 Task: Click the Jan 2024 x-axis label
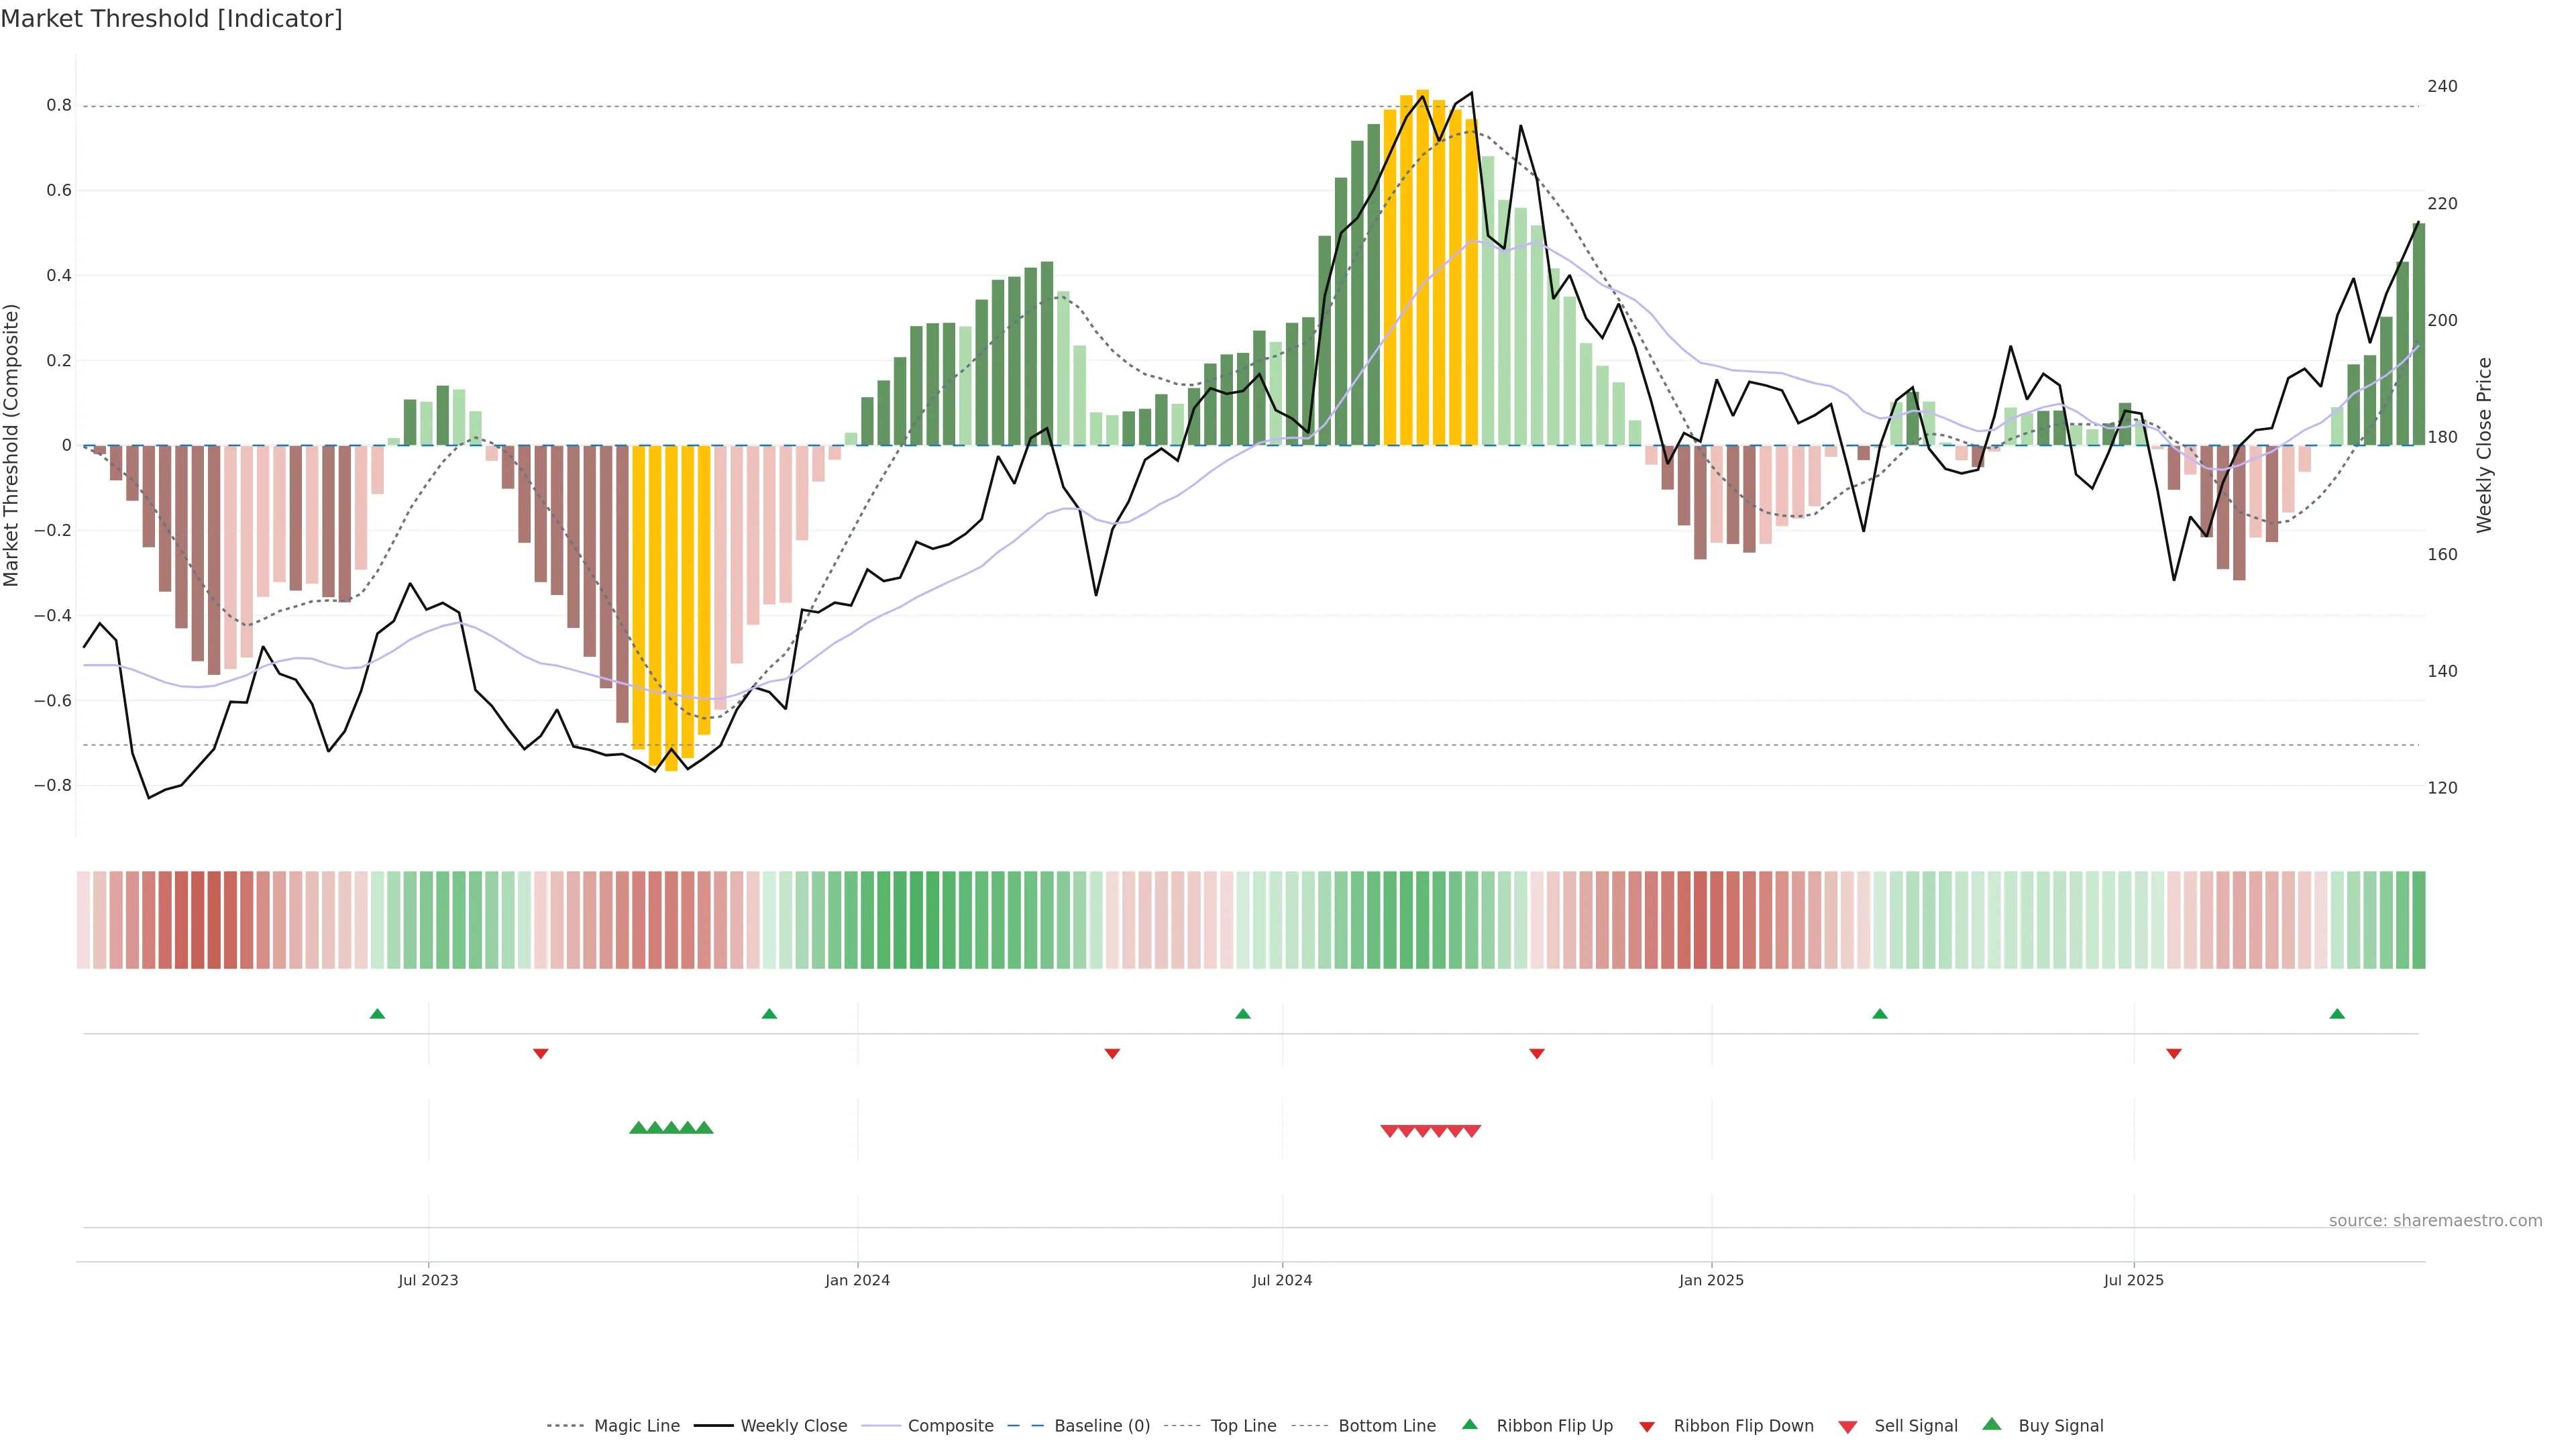click(857, 1280)
